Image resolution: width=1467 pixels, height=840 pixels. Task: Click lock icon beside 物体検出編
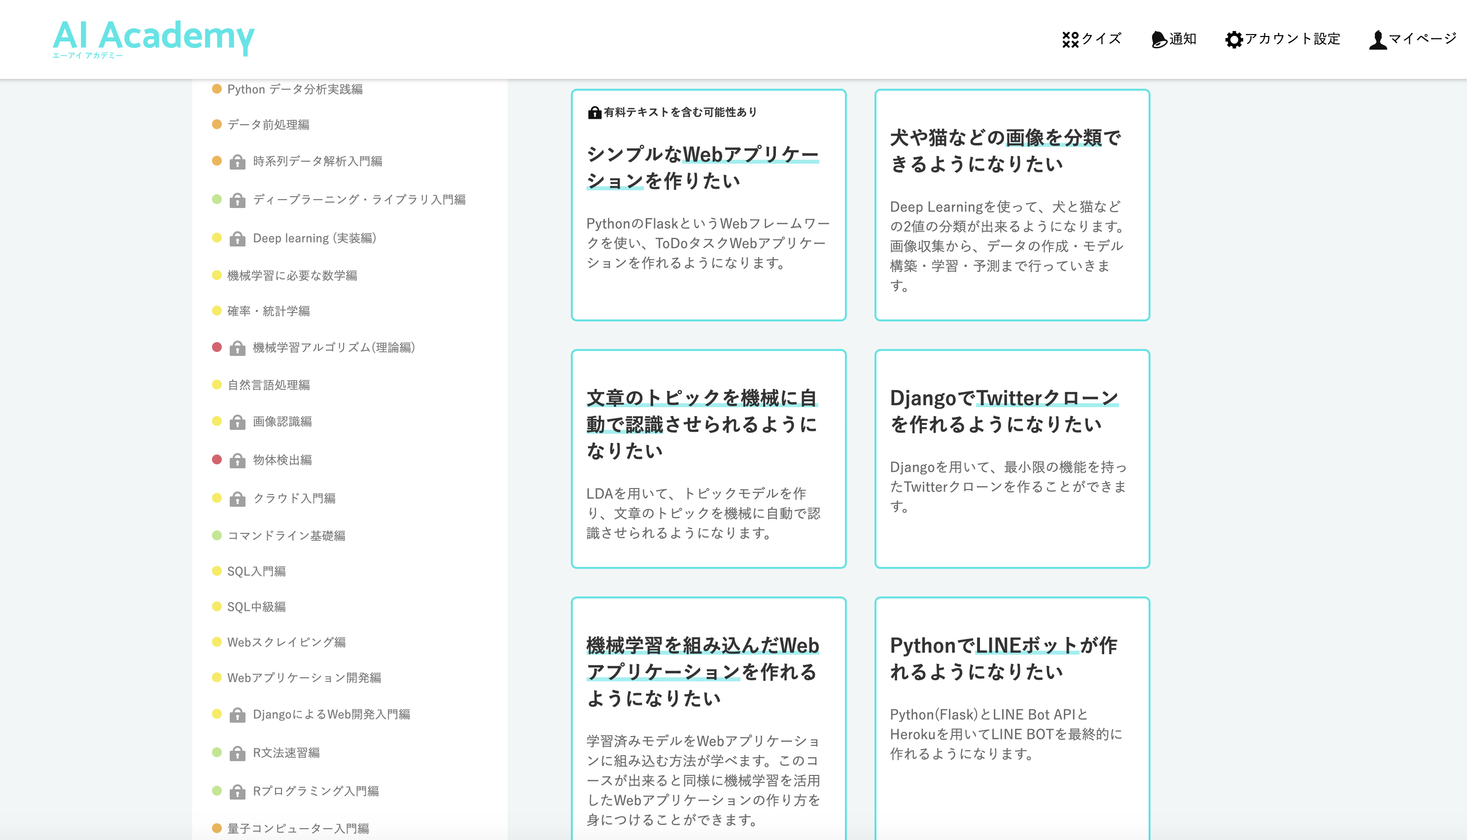click(237, 460)
